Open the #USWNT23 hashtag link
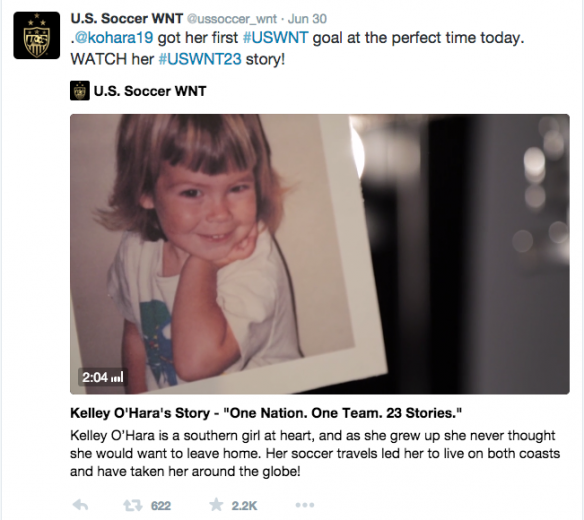This screenshot has width=584, height=520. point(200,59)
